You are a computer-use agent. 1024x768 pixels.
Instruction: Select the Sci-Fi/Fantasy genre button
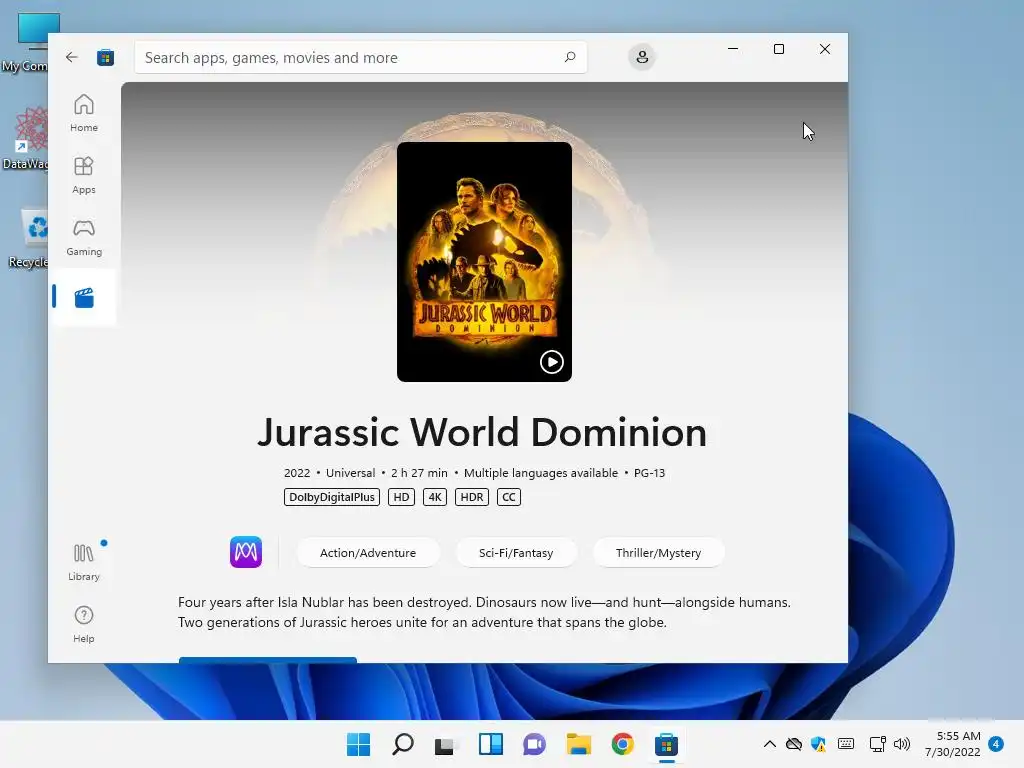(516, 552)
